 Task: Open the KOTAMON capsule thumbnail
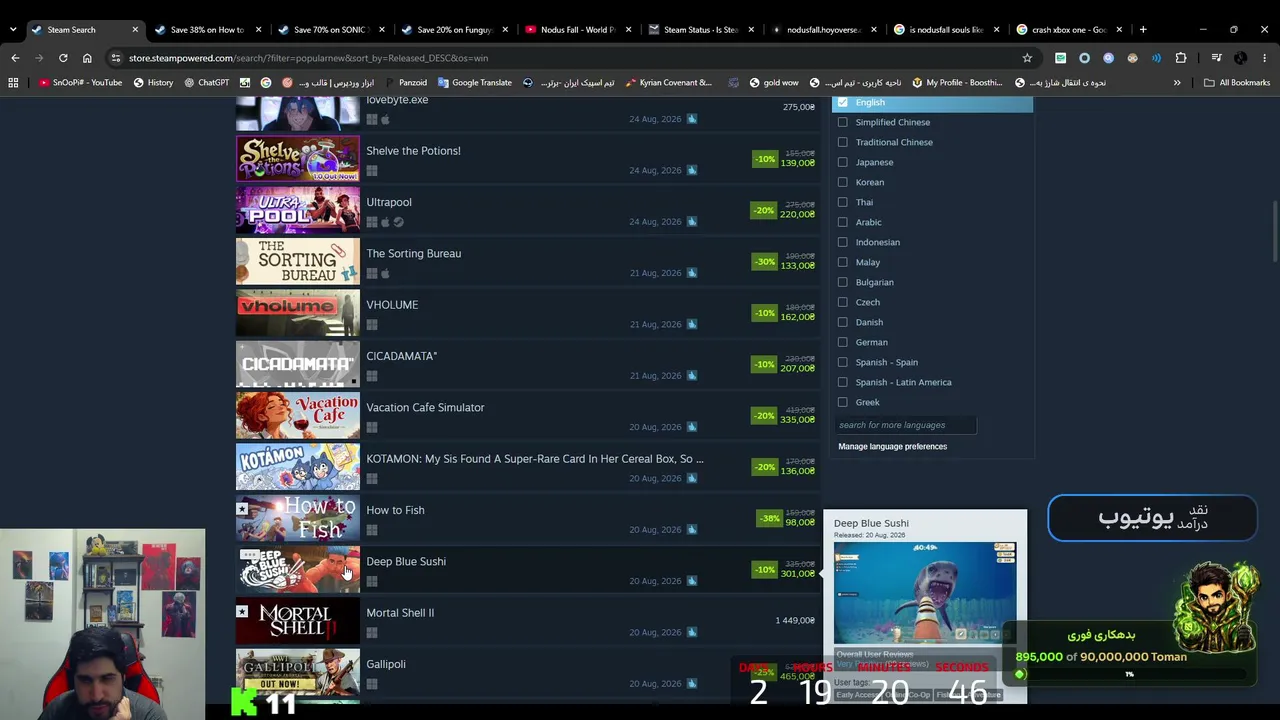pyautogui.click(x=297, y=466)
